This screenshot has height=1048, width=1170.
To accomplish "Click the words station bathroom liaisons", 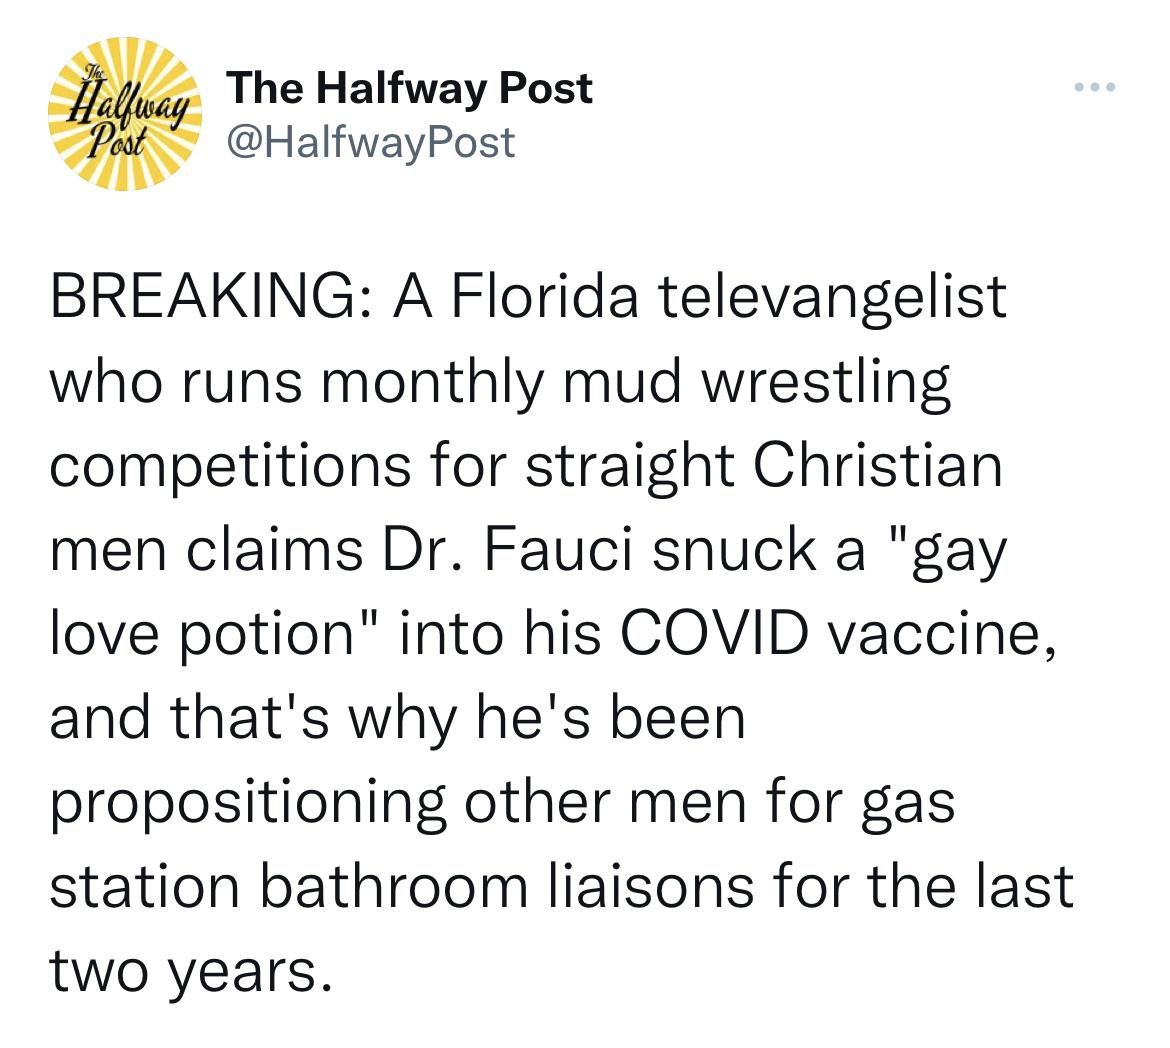I will [402, 887].
